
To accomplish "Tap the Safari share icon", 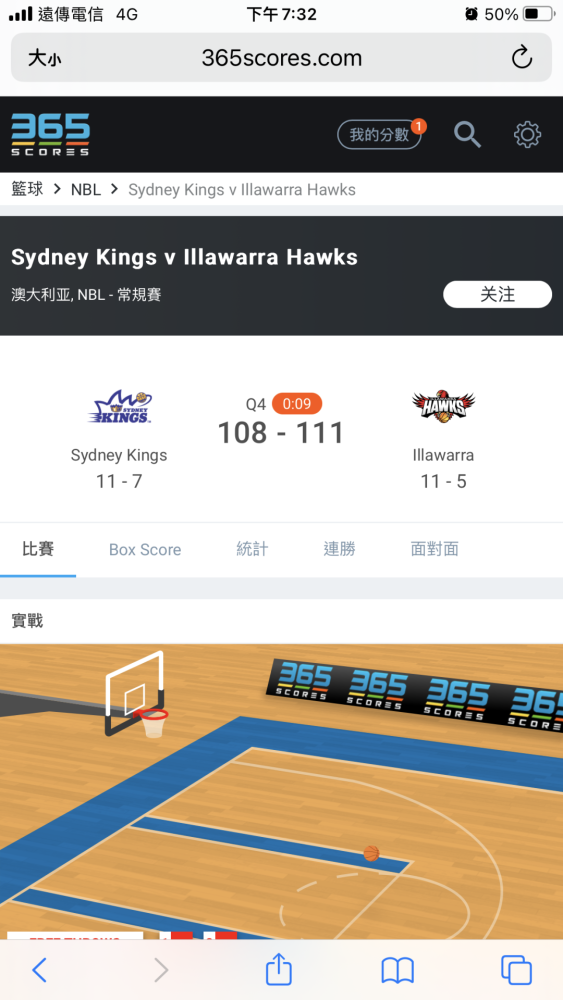I will point(279,970).
